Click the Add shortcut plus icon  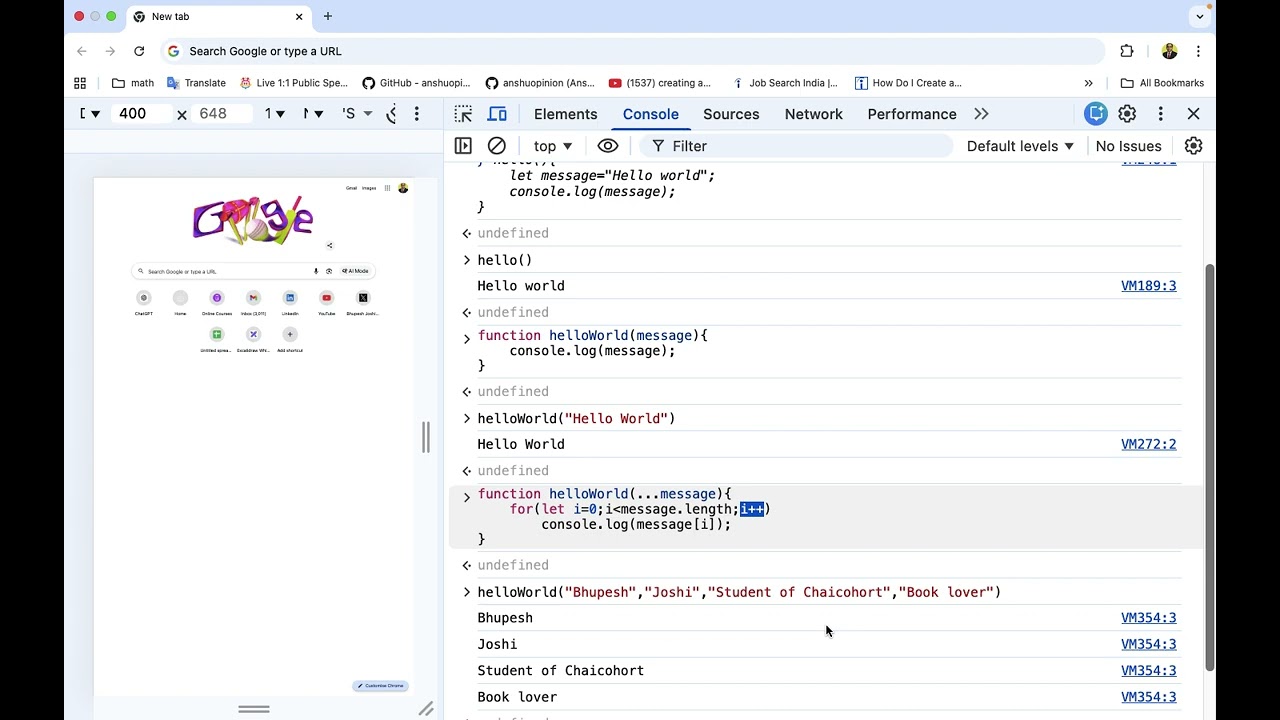pos(290,334)
